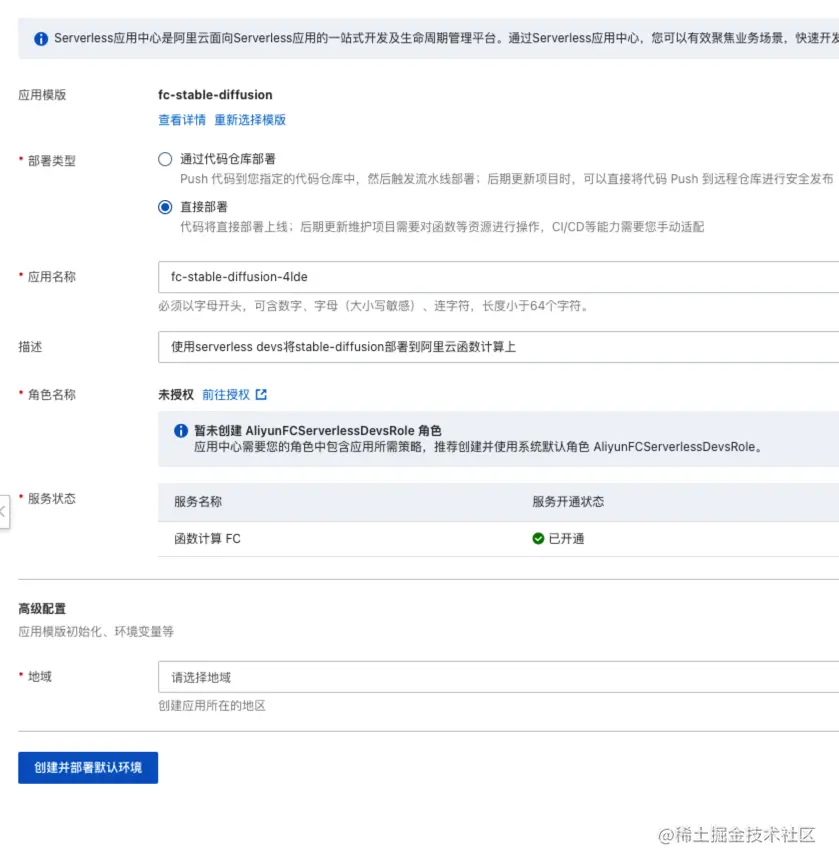Focus the 应用名称 input field

pyautogui.click(x=498, y=277)
